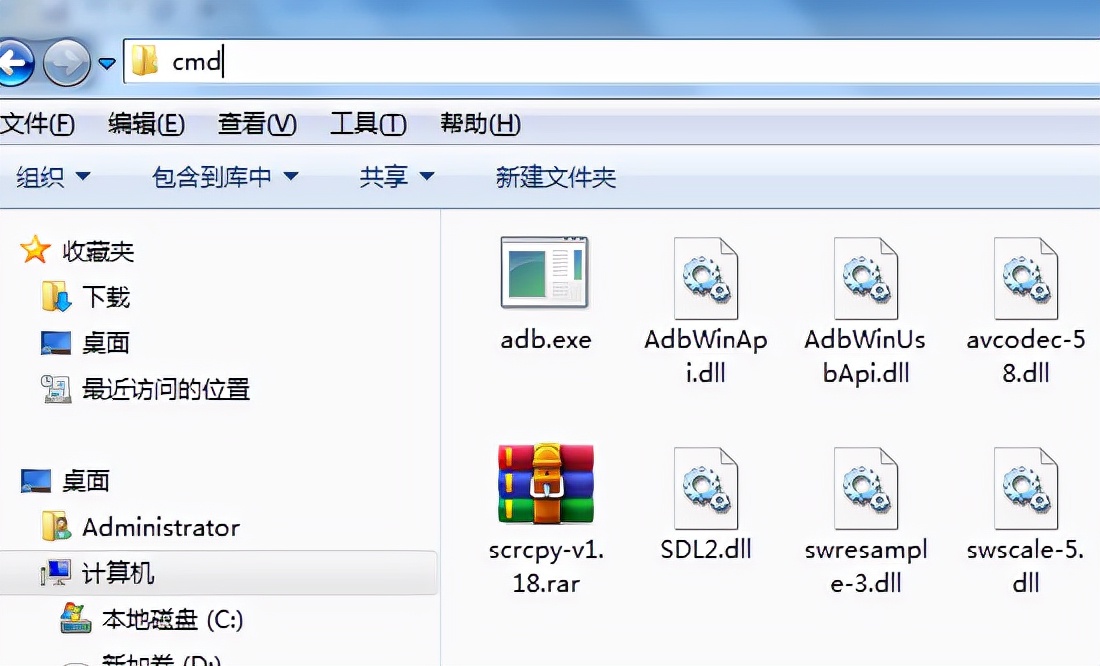Click the adb.exe file name label
Viewport: 1100px width, 666px height.
[x=546, y=340]
